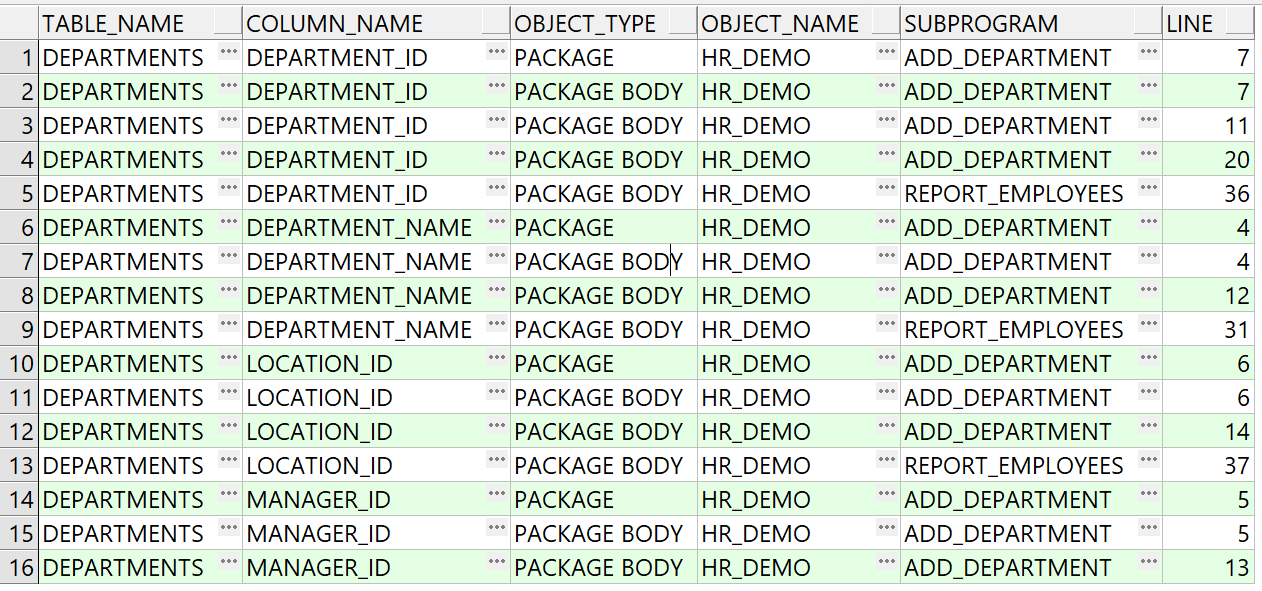Open ellipsis editor for OBJECT_NAME in row 1
Viewport: 1262px width, 591px height.
pos(886,52)
